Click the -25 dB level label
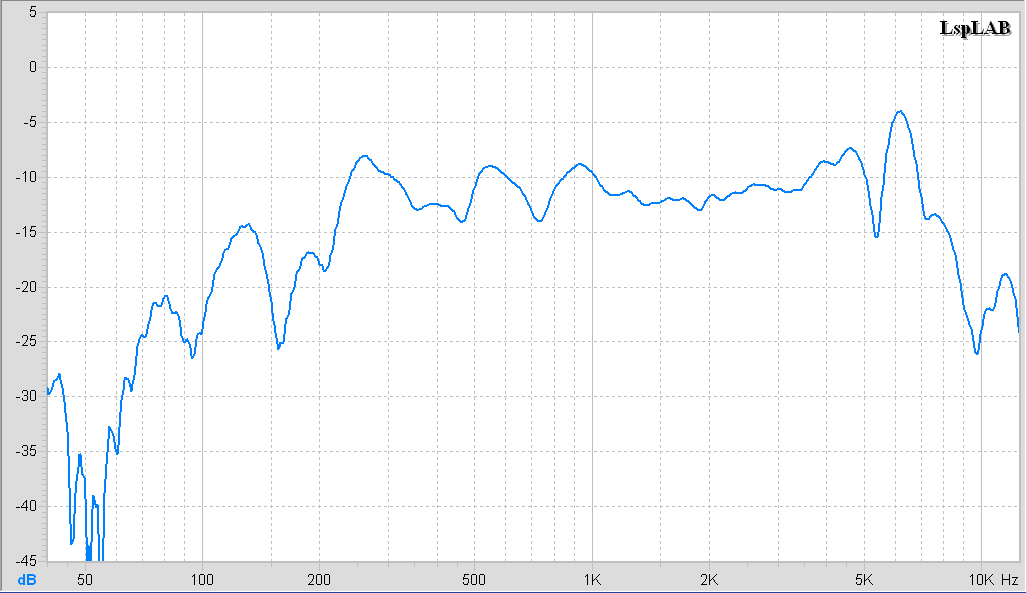 point(26,342)
